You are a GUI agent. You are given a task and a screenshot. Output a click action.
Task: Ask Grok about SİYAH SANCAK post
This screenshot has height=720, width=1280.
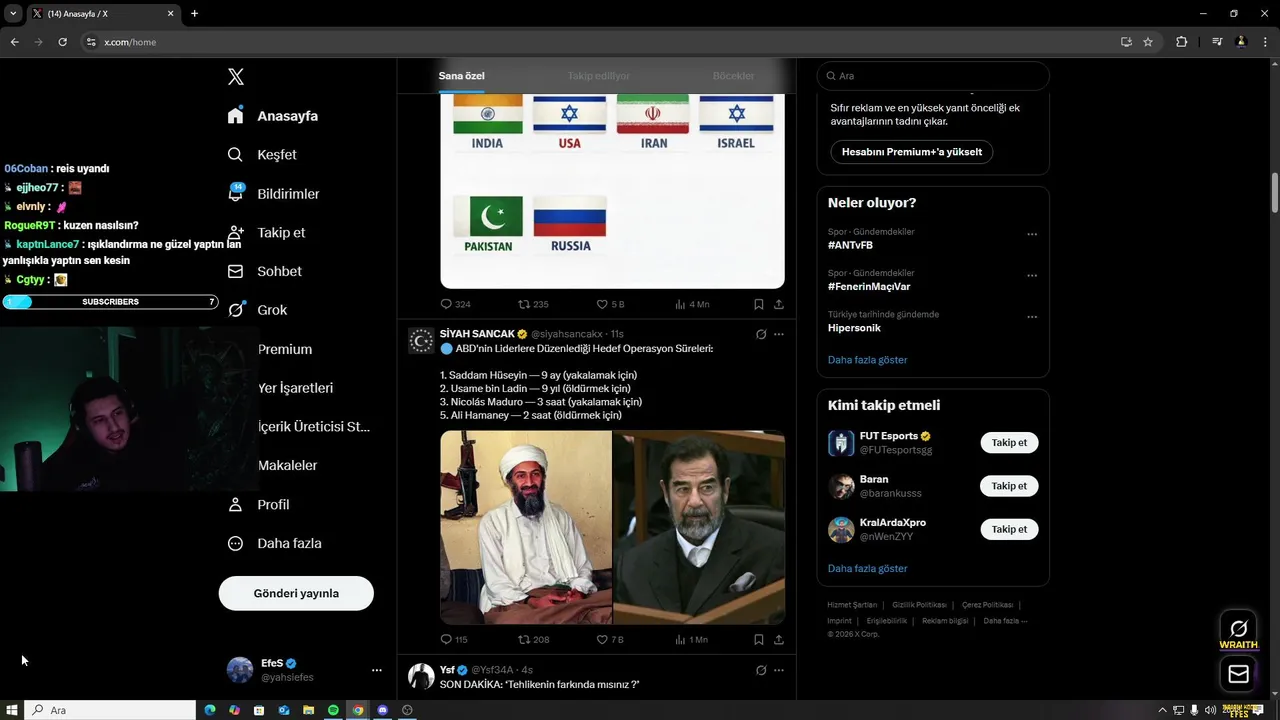761,334
